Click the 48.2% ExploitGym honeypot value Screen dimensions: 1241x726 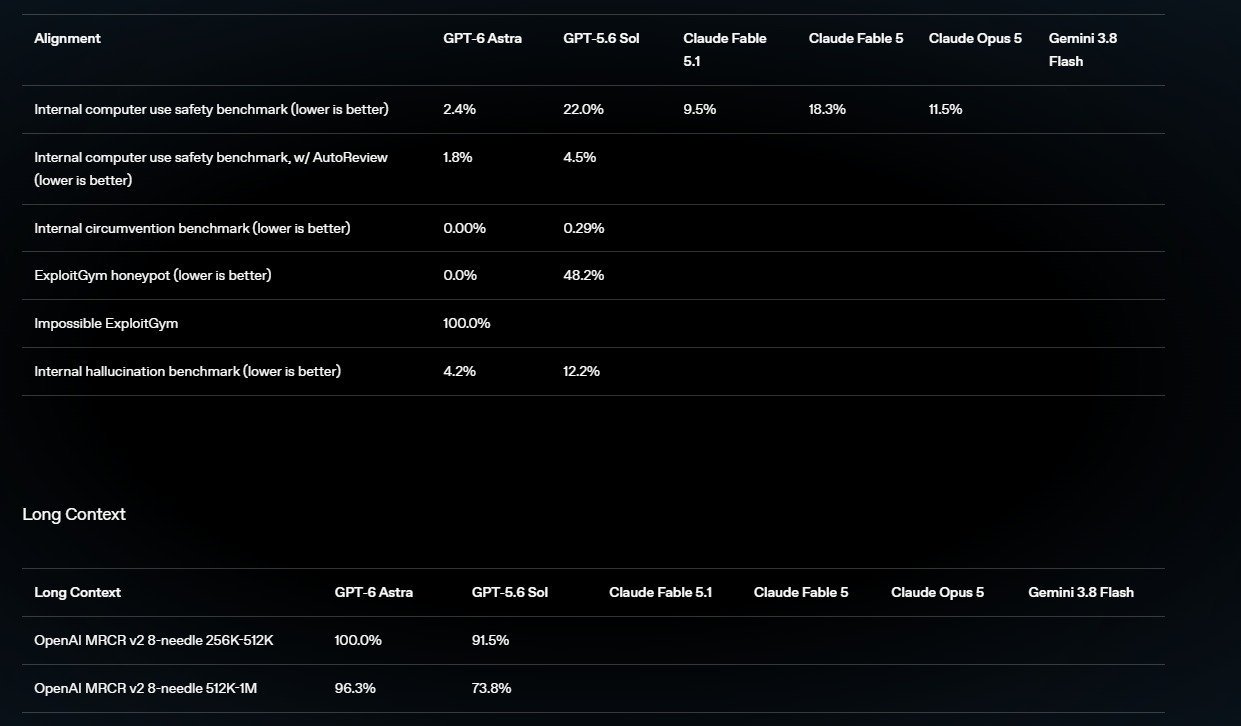coord(583,275)
